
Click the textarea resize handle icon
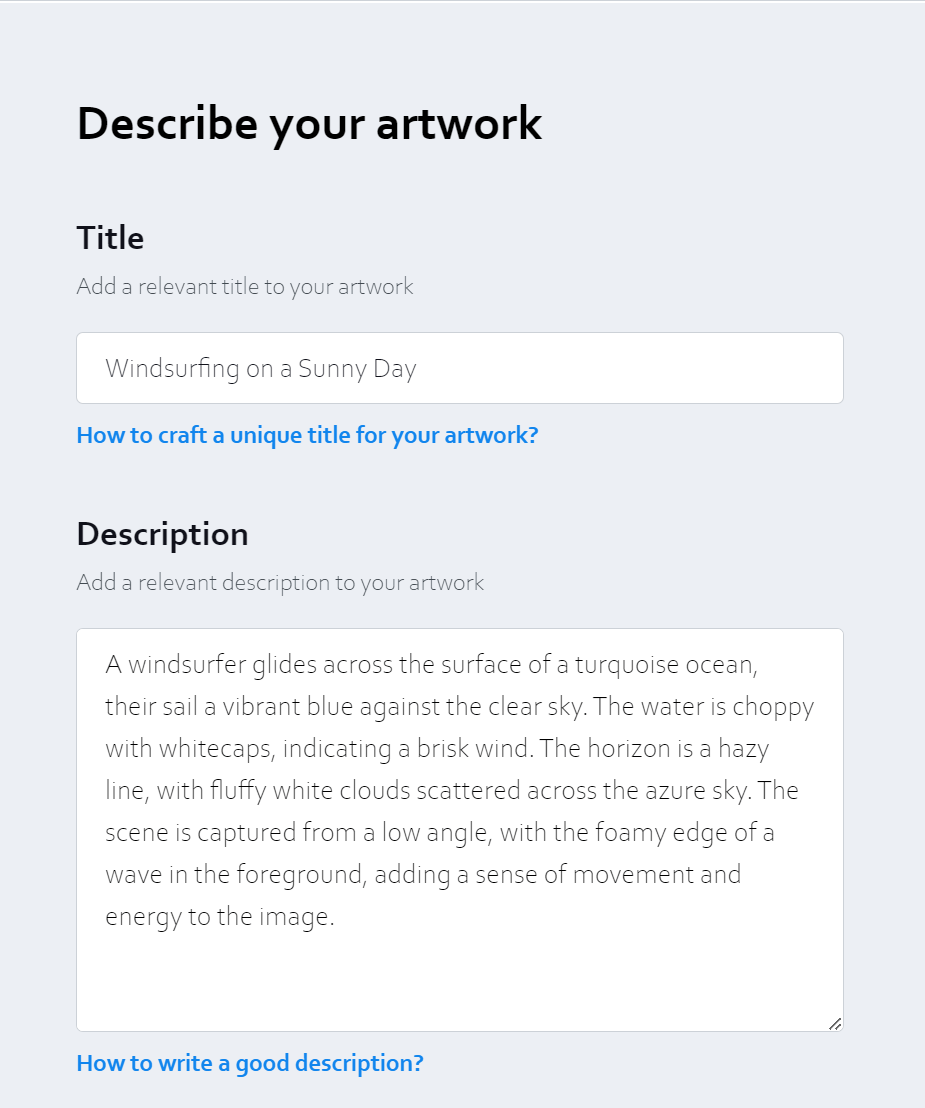(x=835, y=1023)
